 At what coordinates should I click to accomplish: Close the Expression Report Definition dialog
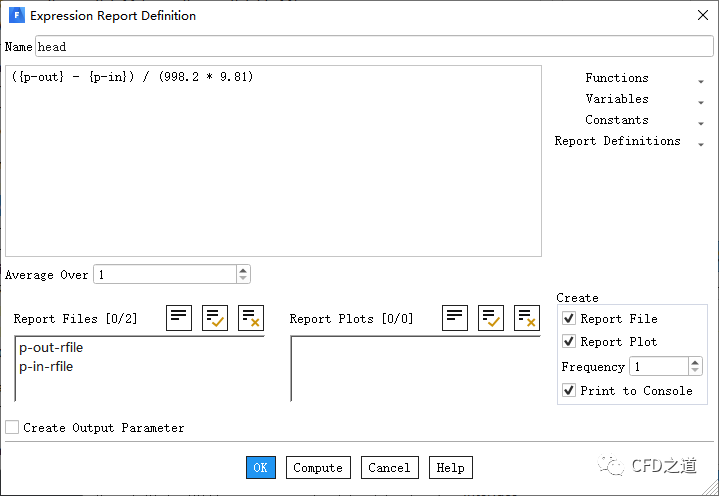click(701, 15)
